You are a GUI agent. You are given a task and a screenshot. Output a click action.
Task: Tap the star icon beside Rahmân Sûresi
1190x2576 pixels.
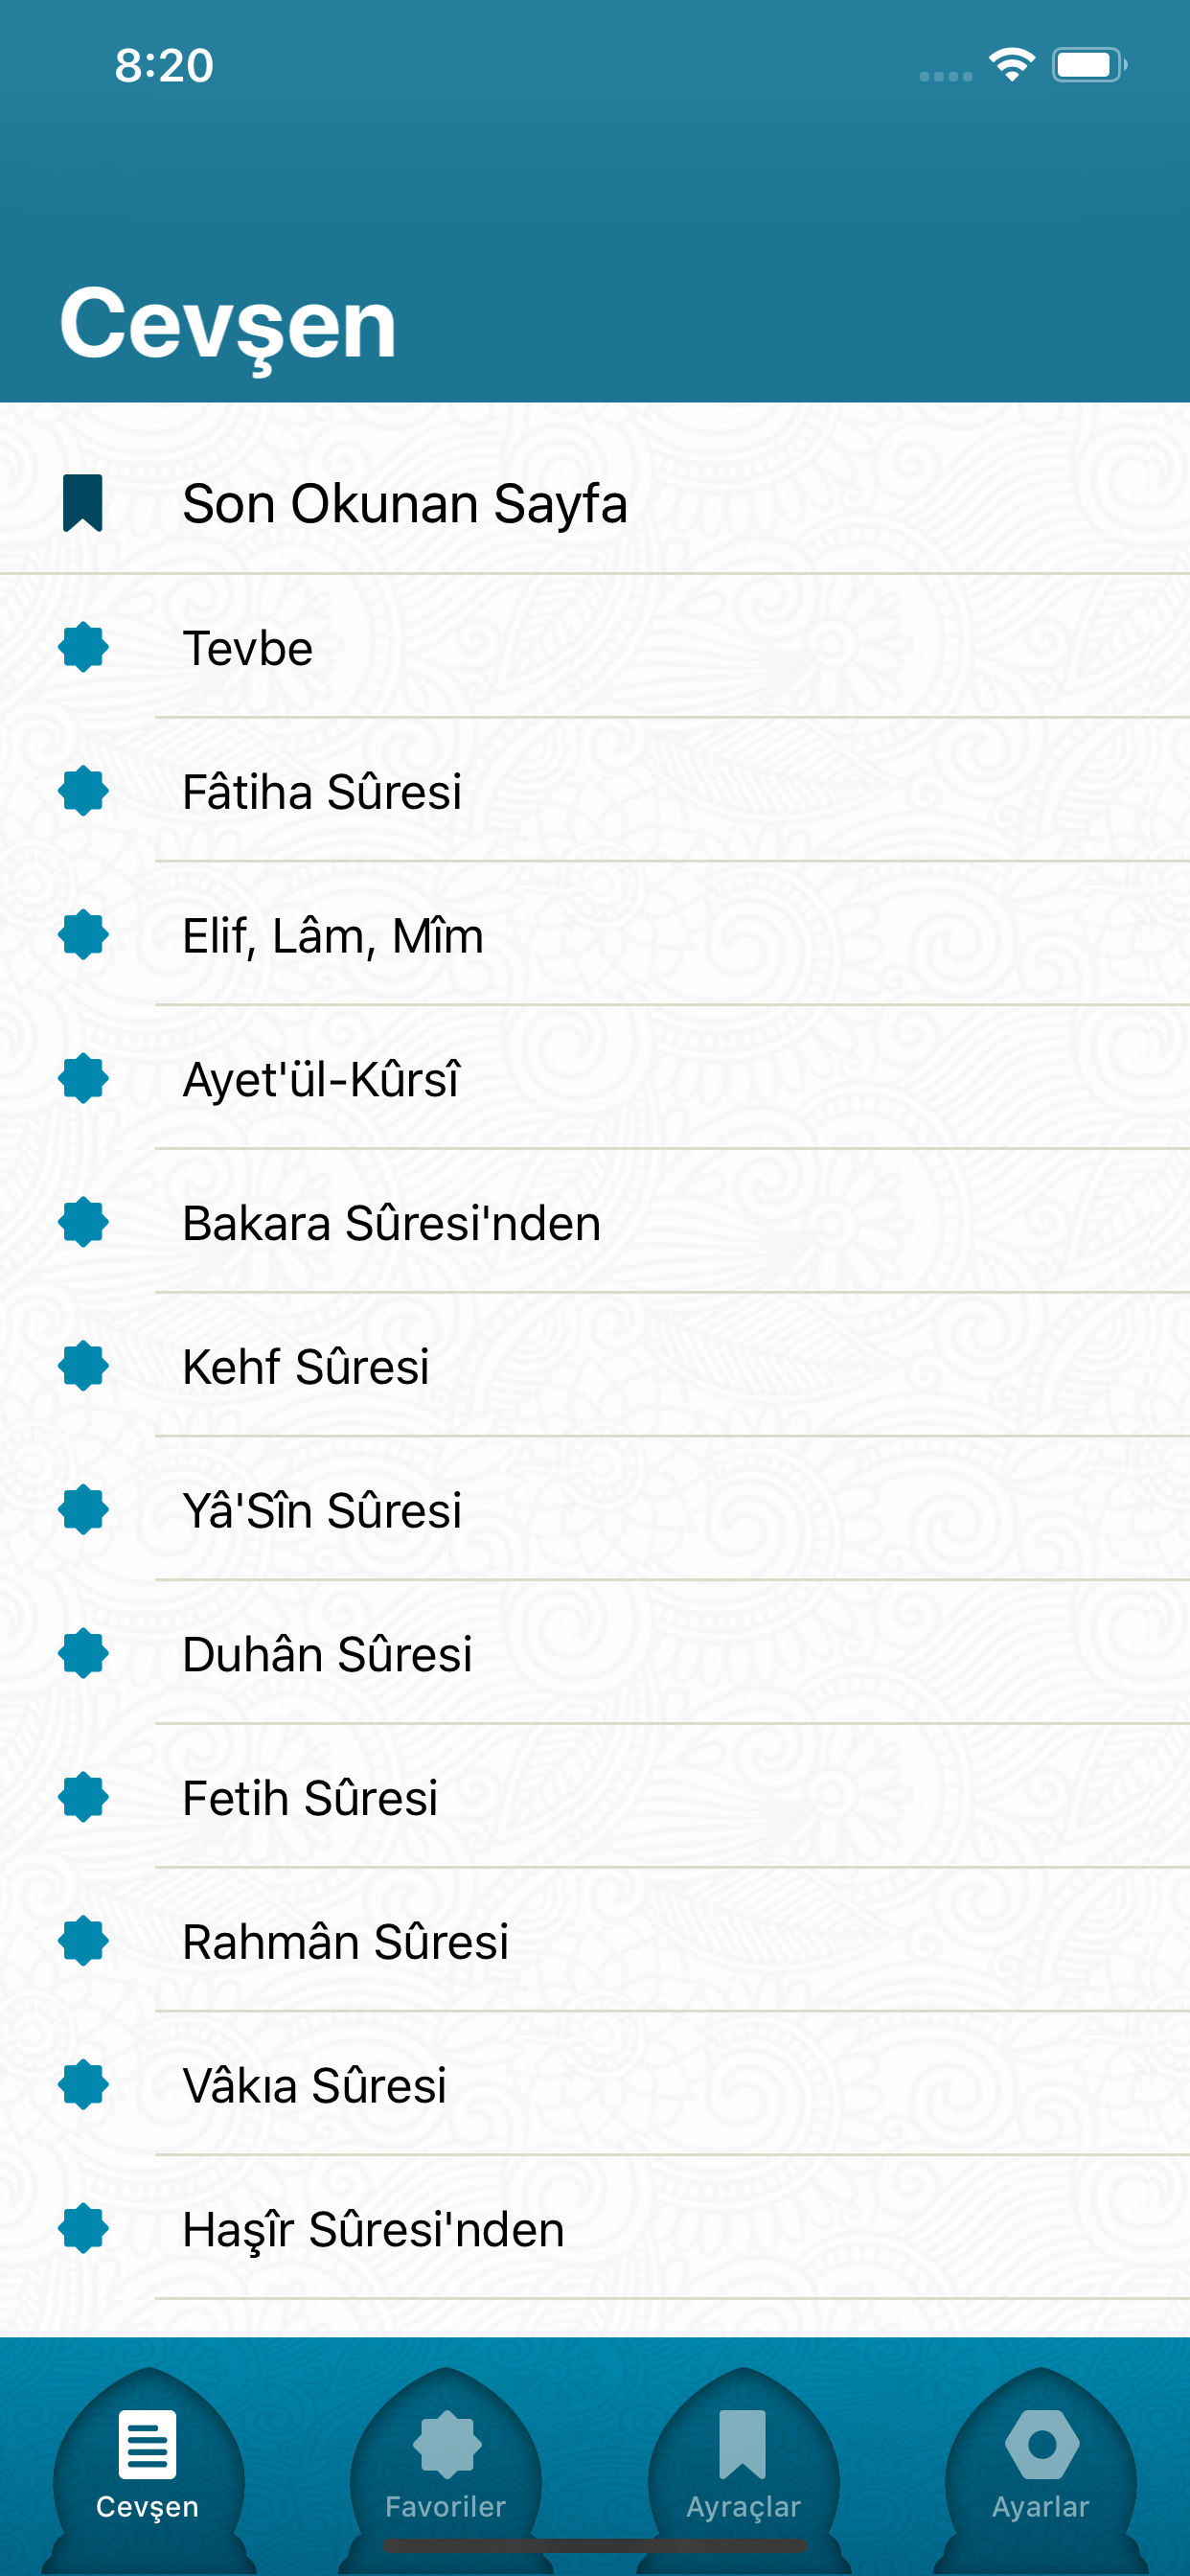[x=83, y=1941]
